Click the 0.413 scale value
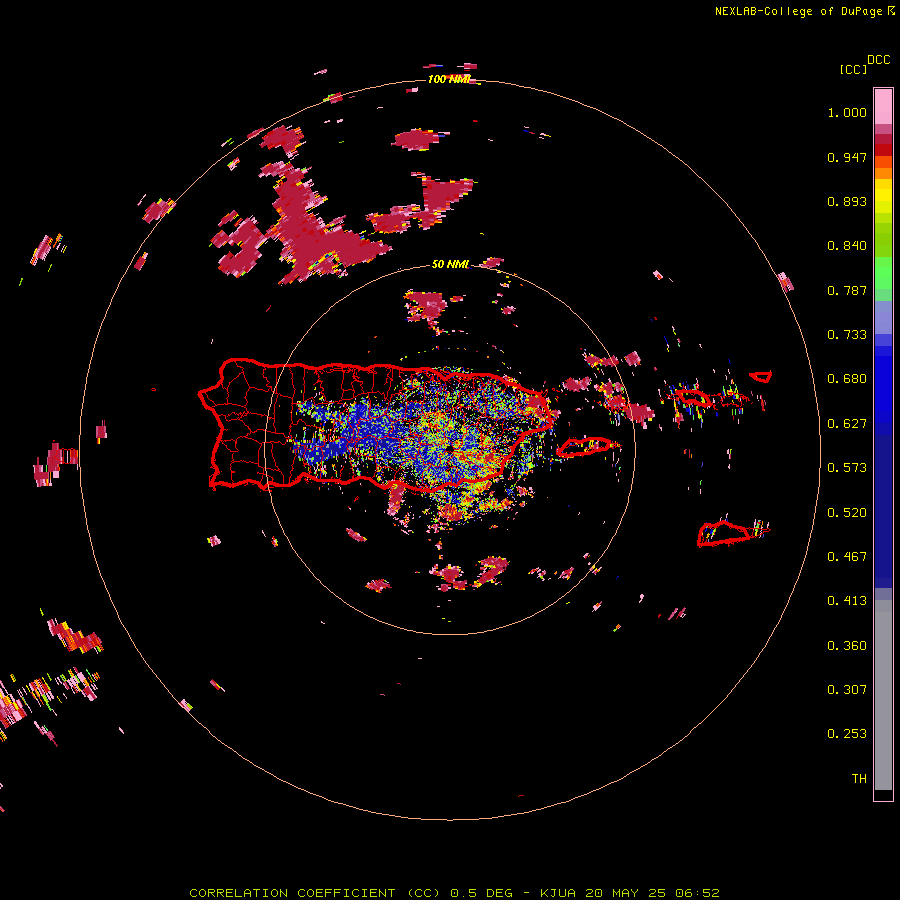The image size is (900, 900). click(847, 601)
